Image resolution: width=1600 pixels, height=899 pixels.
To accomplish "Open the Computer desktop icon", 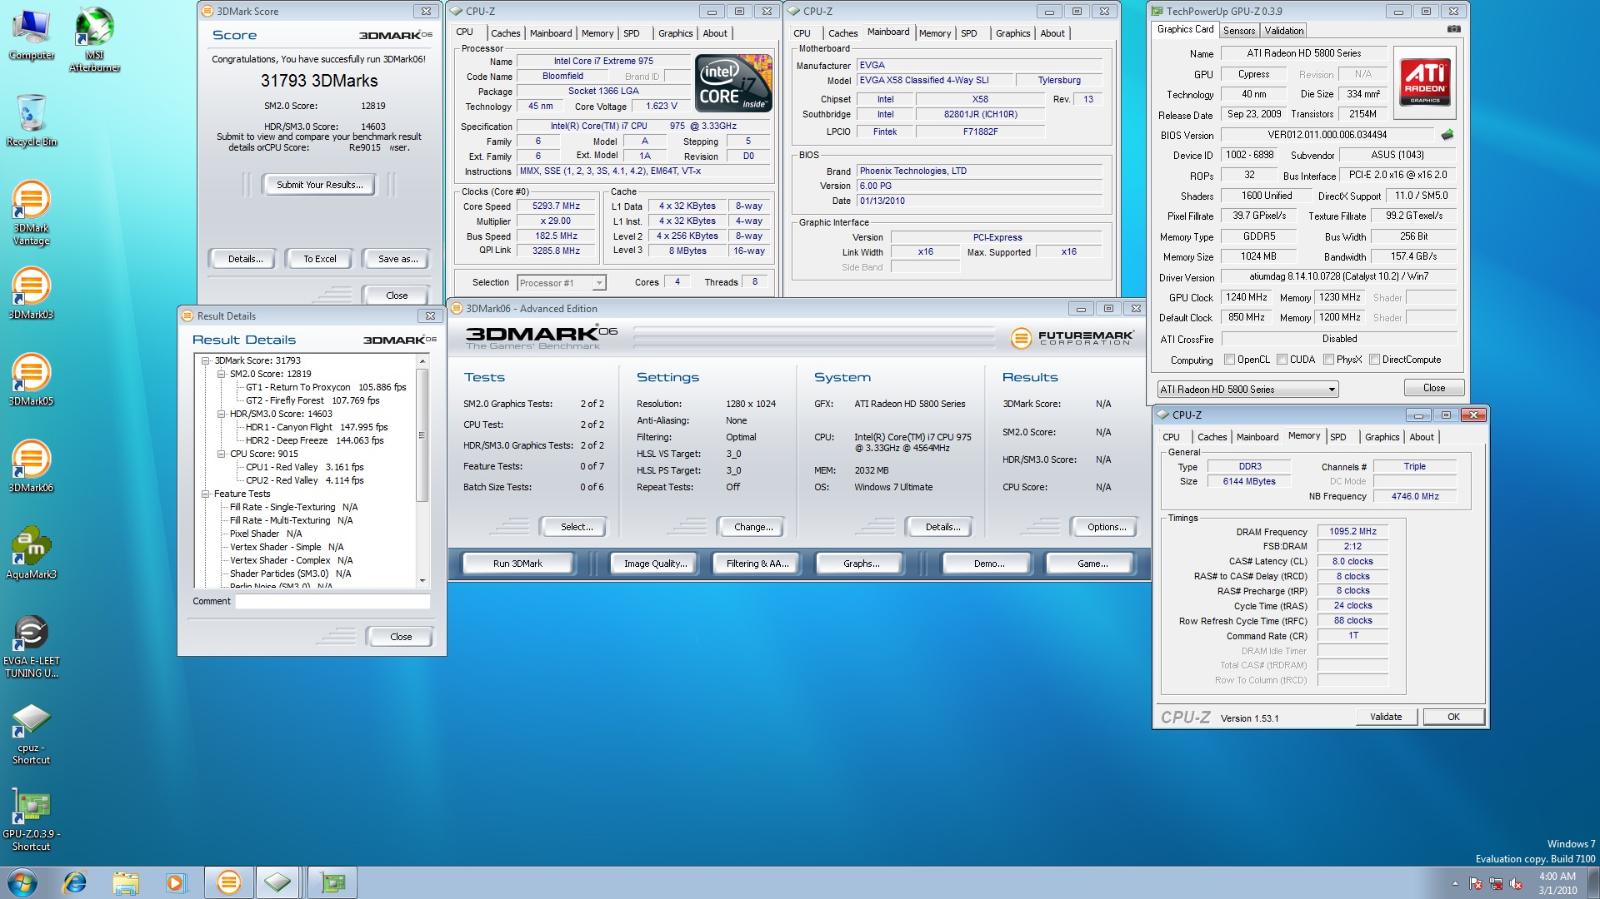I will coord(32,35).
